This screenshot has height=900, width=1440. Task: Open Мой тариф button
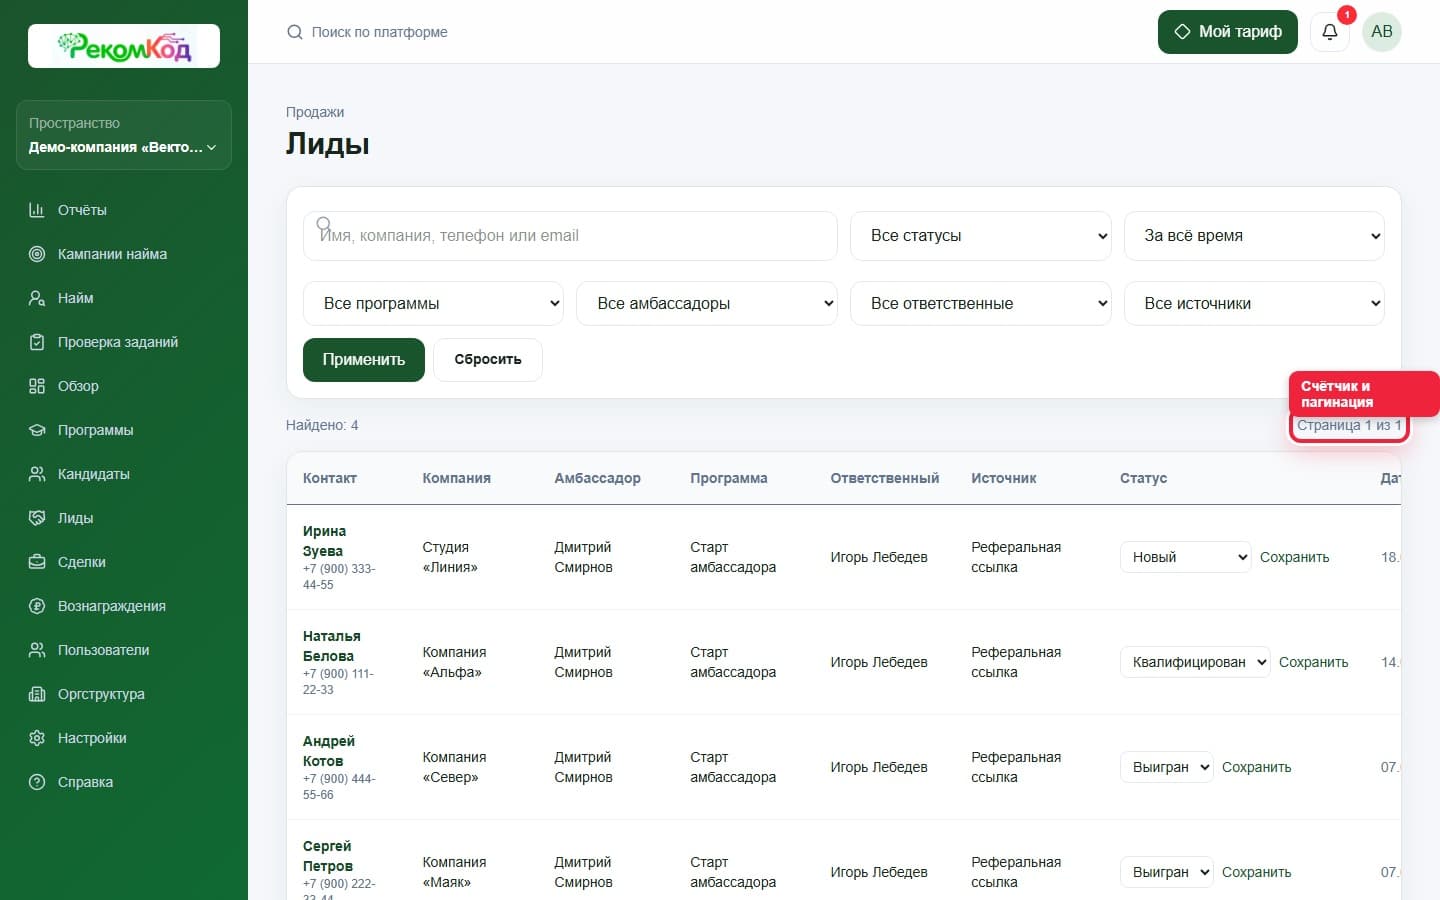1228,32
